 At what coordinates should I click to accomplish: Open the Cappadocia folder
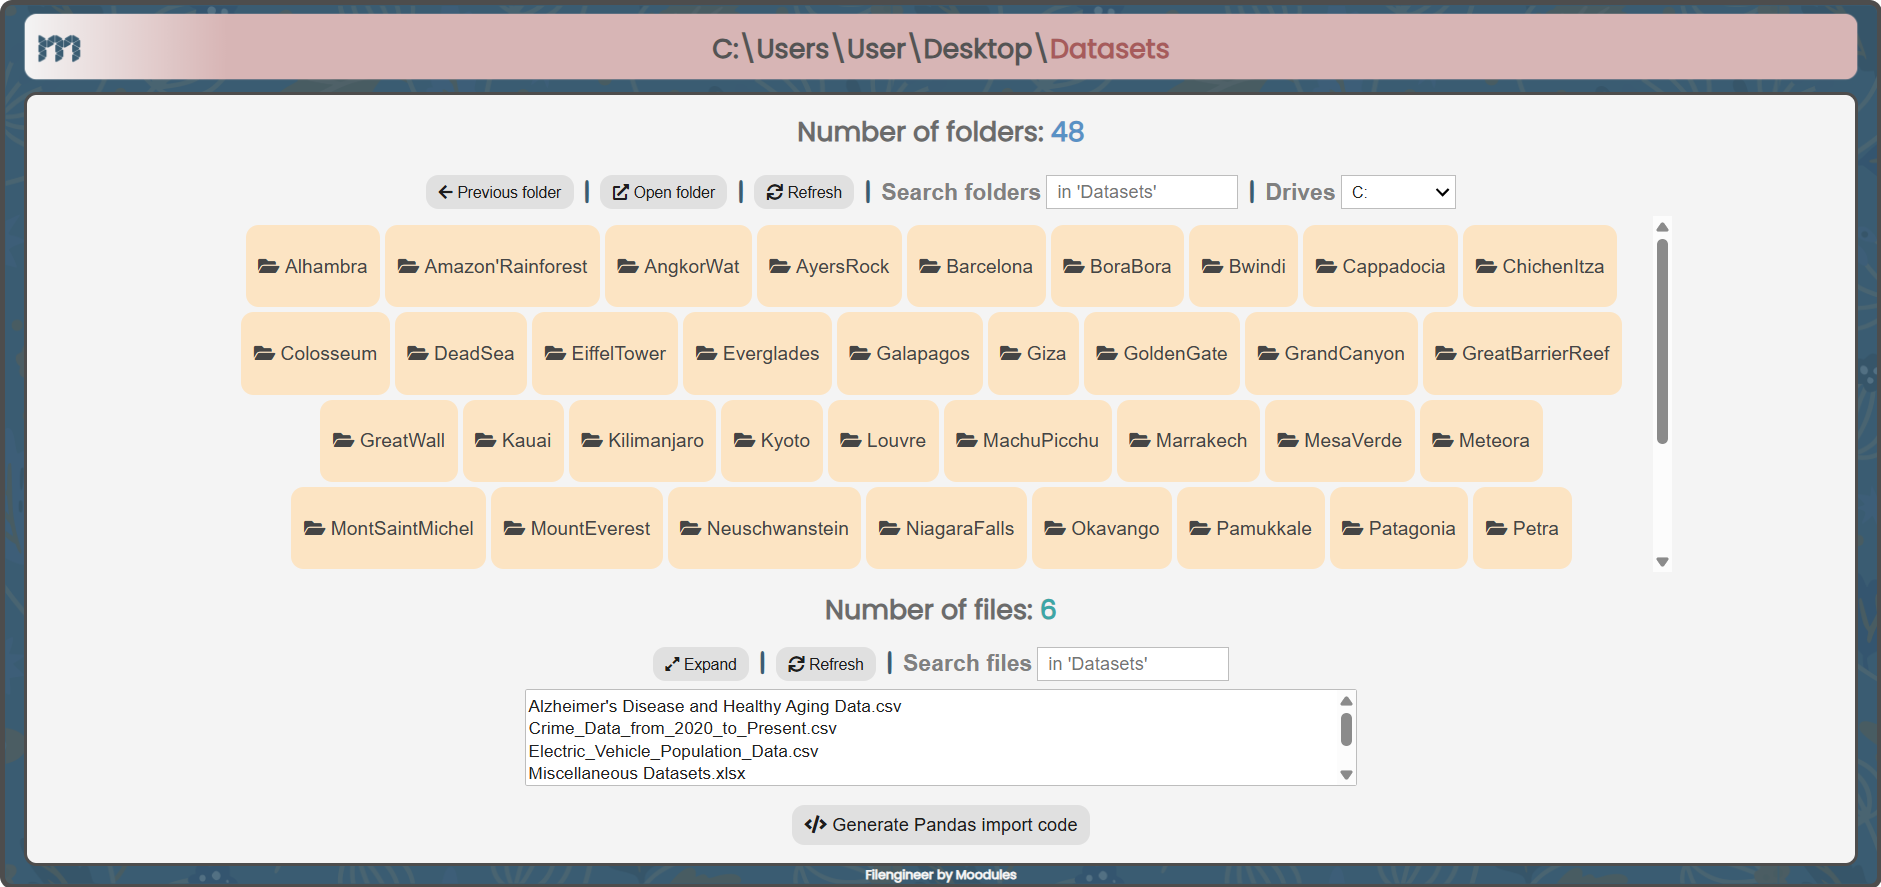tap(1380, 266)
